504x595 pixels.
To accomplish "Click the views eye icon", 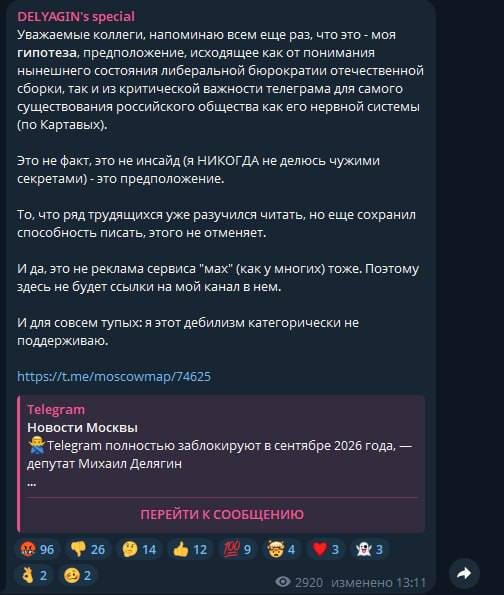I will coord(283,581).
